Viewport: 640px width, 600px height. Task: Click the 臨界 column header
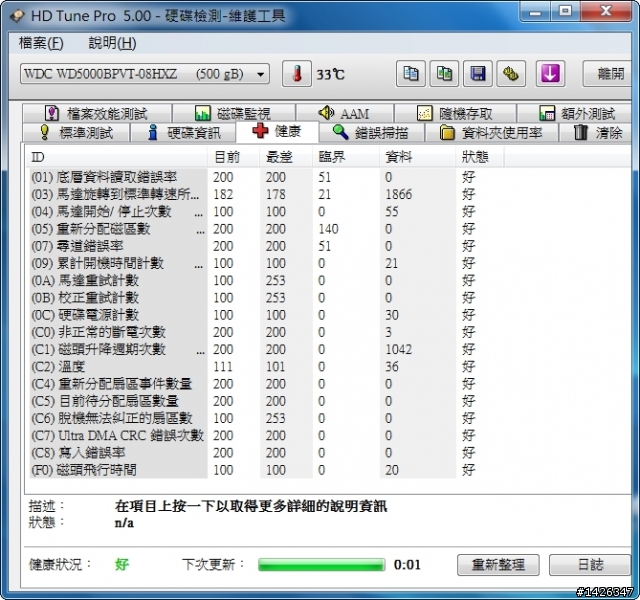[x=346, y=157]
